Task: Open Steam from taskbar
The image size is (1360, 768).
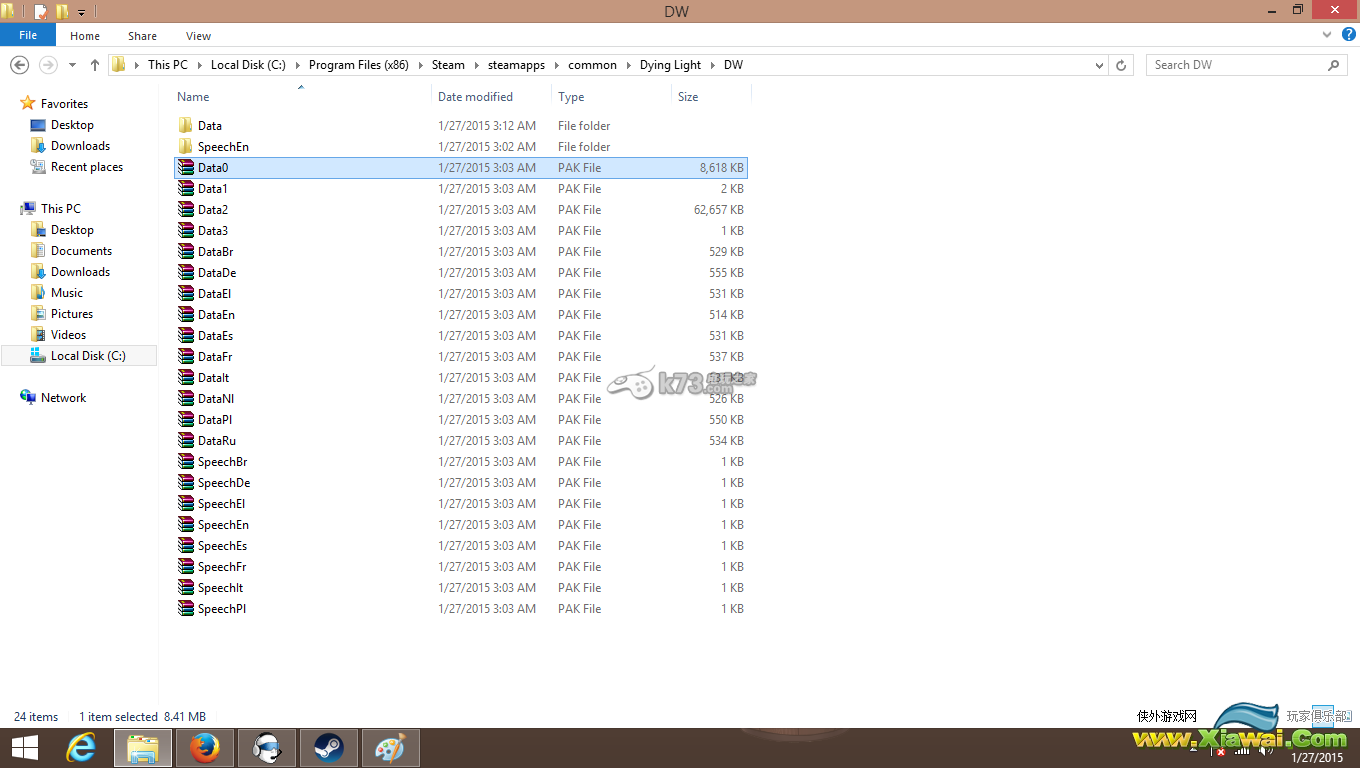Action: (329, 748)
